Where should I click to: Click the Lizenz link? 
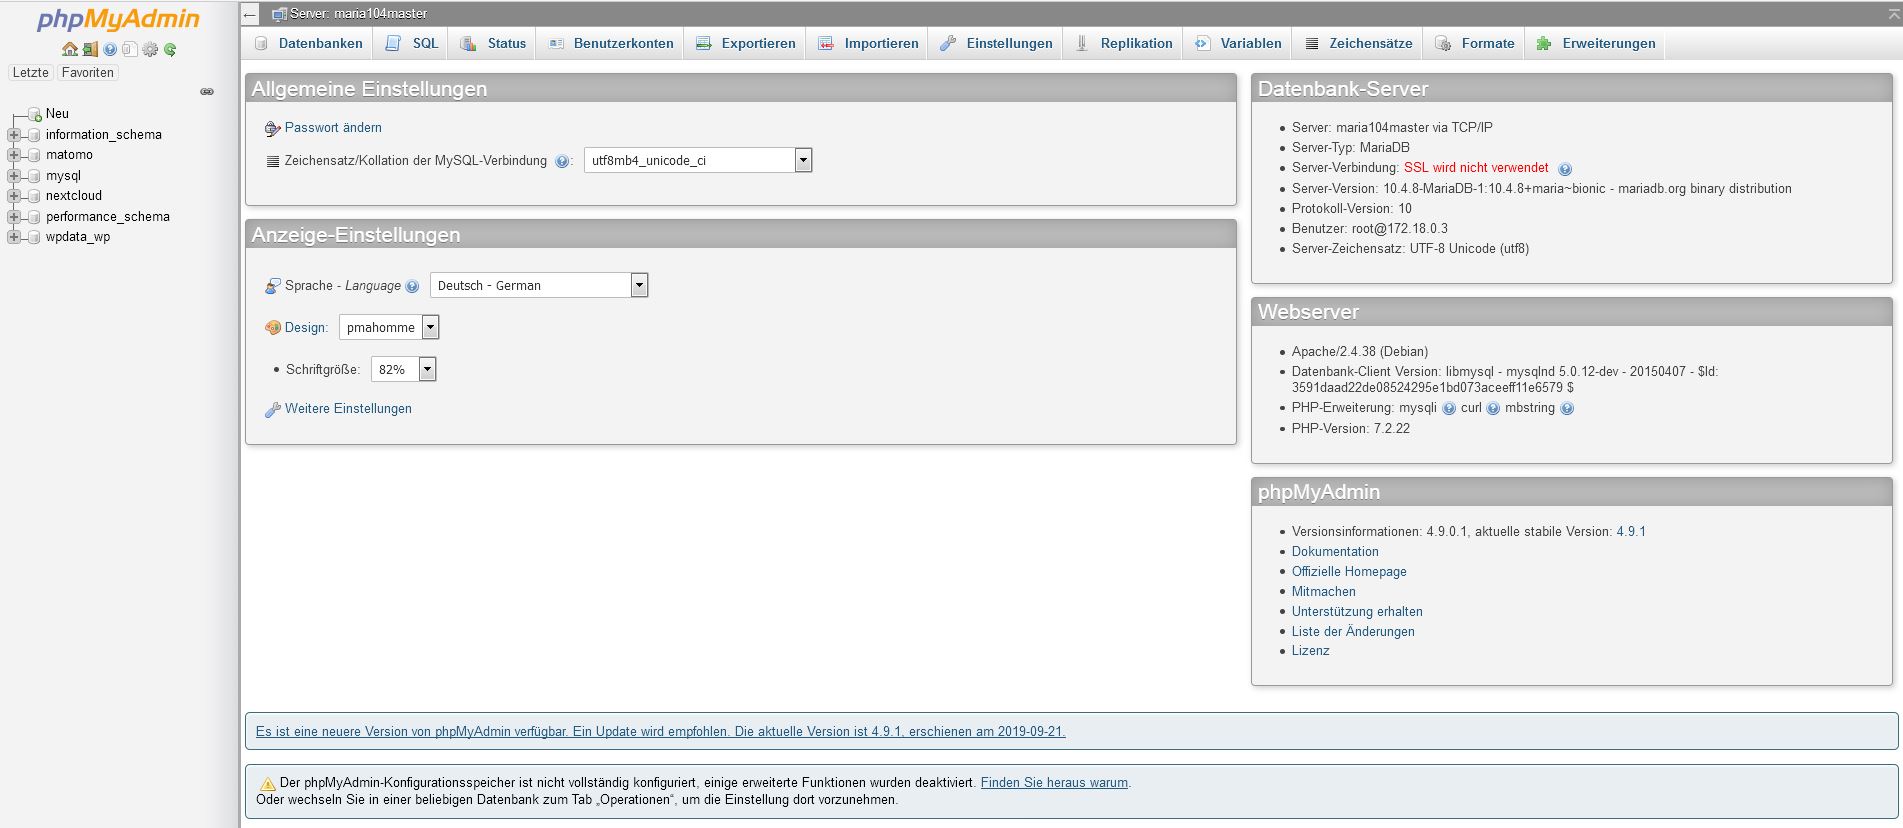pyautogui.click(x=1310, y=651)
